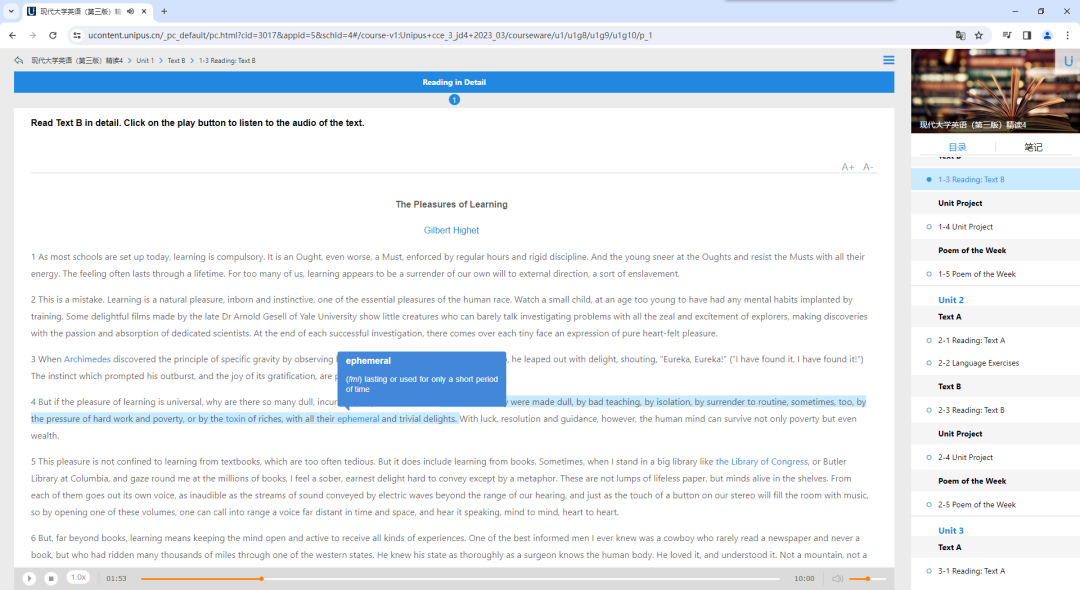Open the Archimedes link in paragraph 3
This screenshot has height=590, width=1080.
point(88,359)
